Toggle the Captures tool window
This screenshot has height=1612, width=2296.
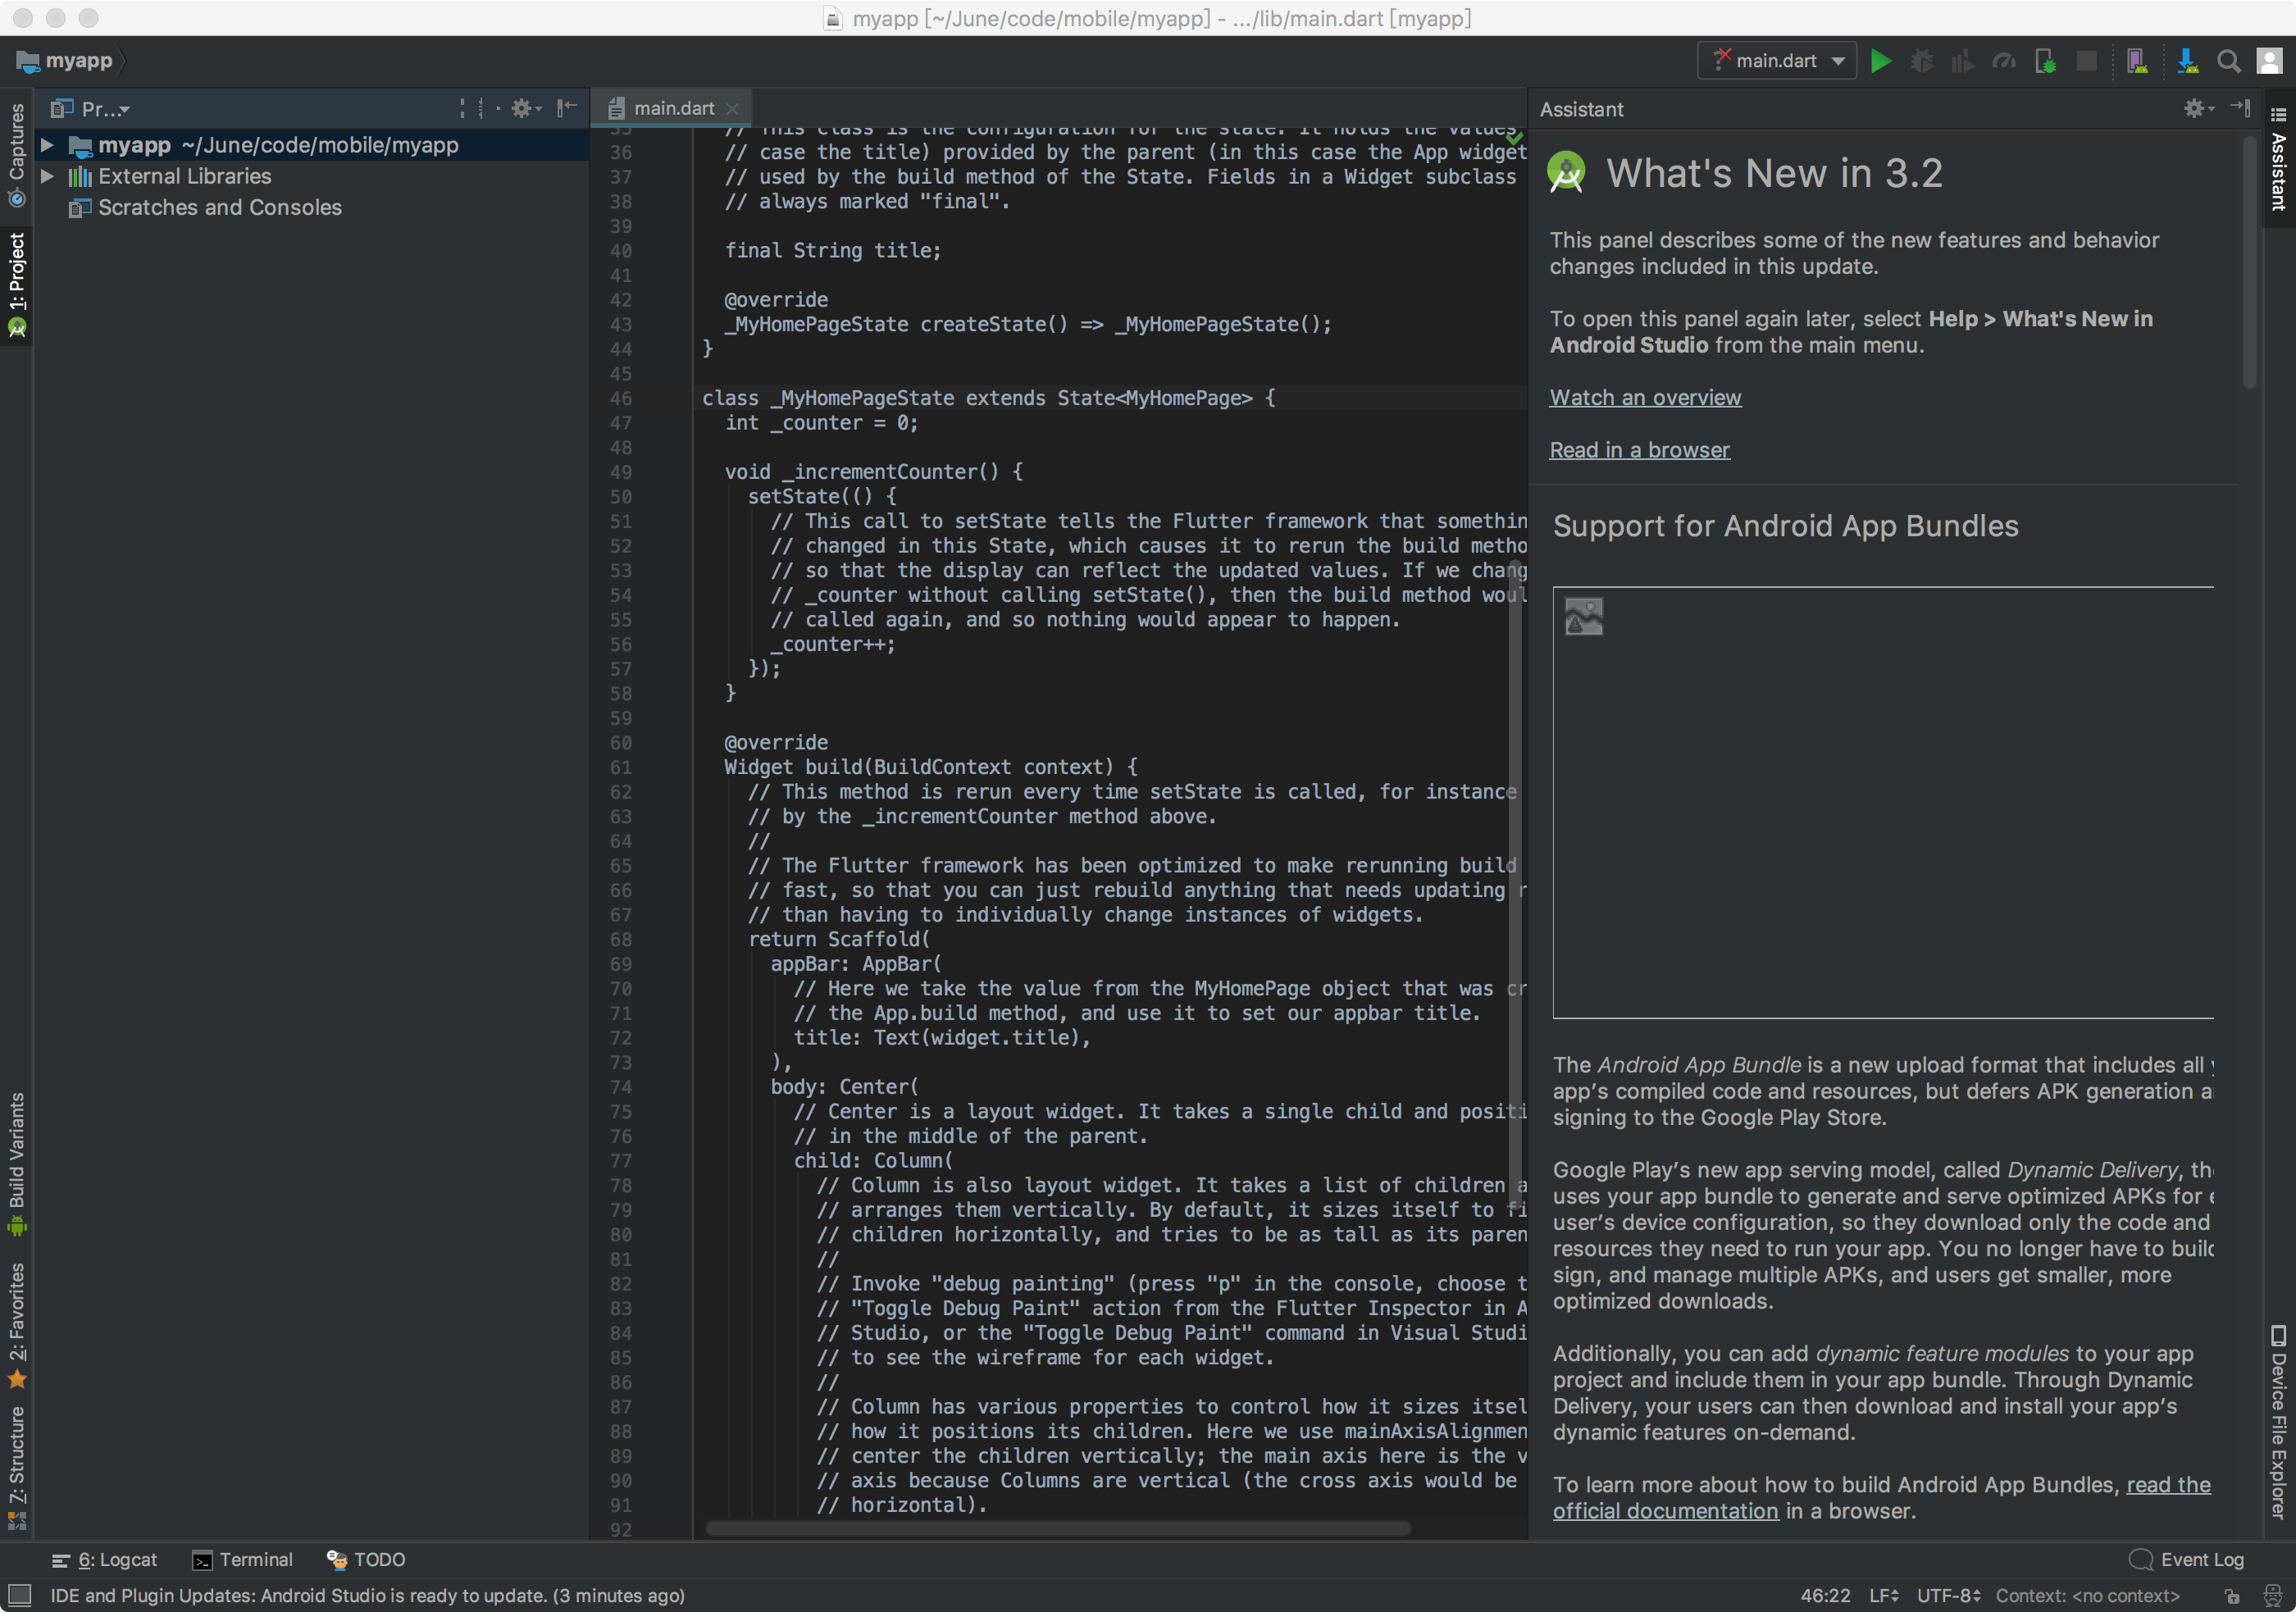(x=17, y=155)
